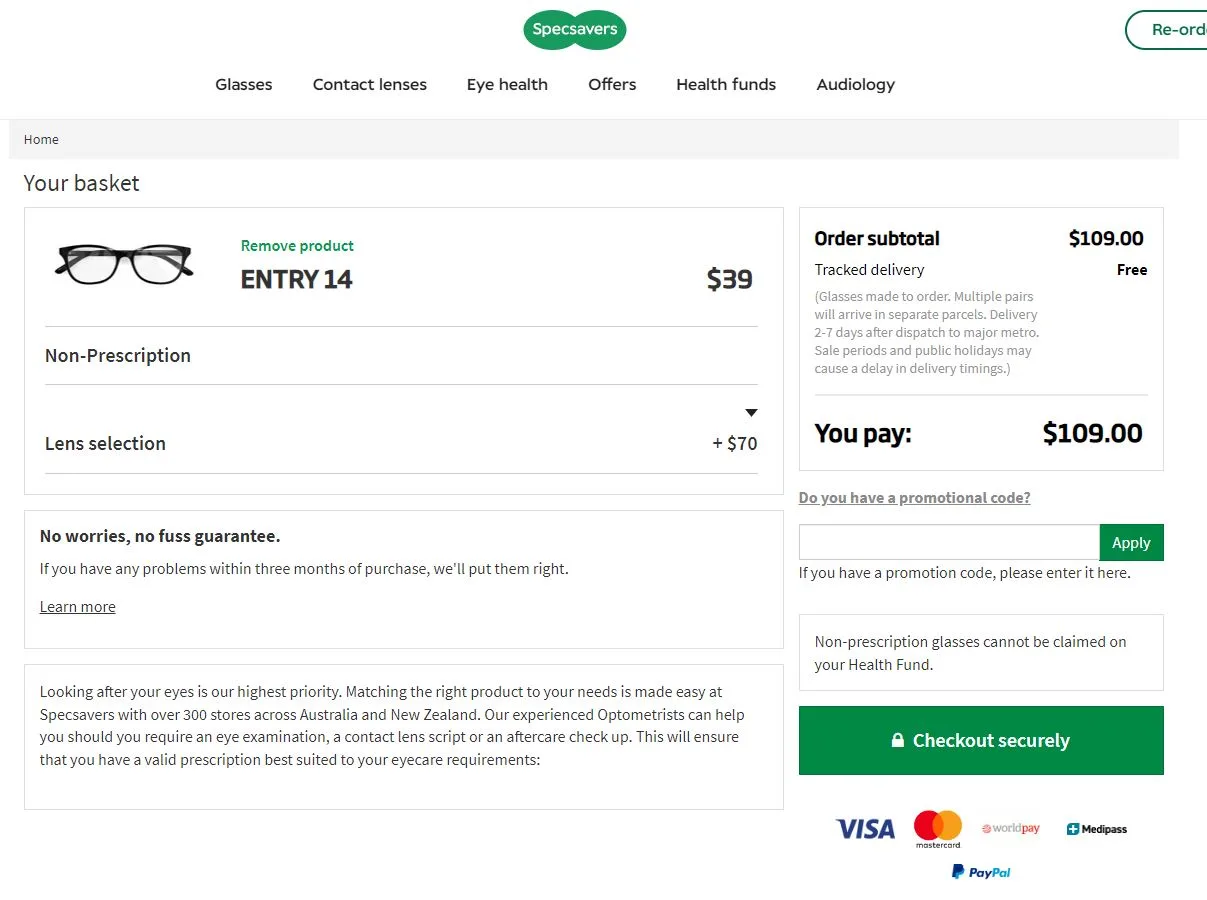Click the PayPal logo
Image resolution: width=1207 pixels, height=900 pixels.
coord(981,872)
